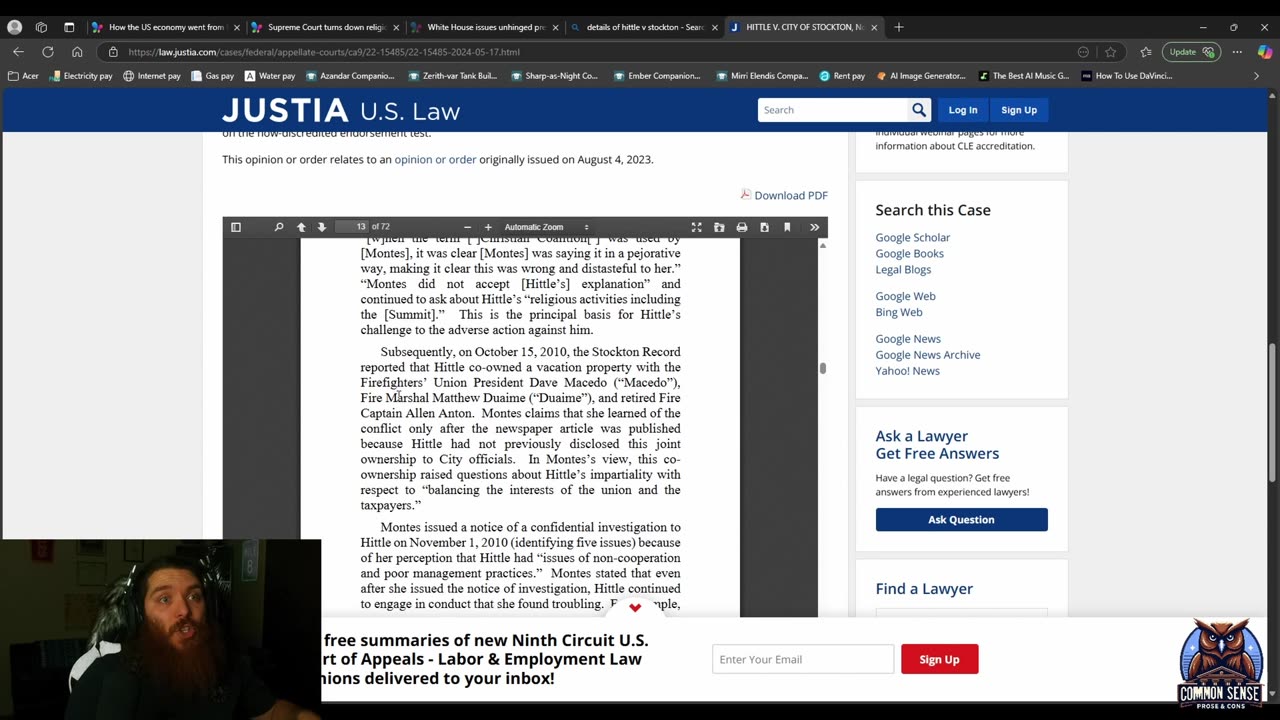Switch PDF to presentation mode

point(697,227)
